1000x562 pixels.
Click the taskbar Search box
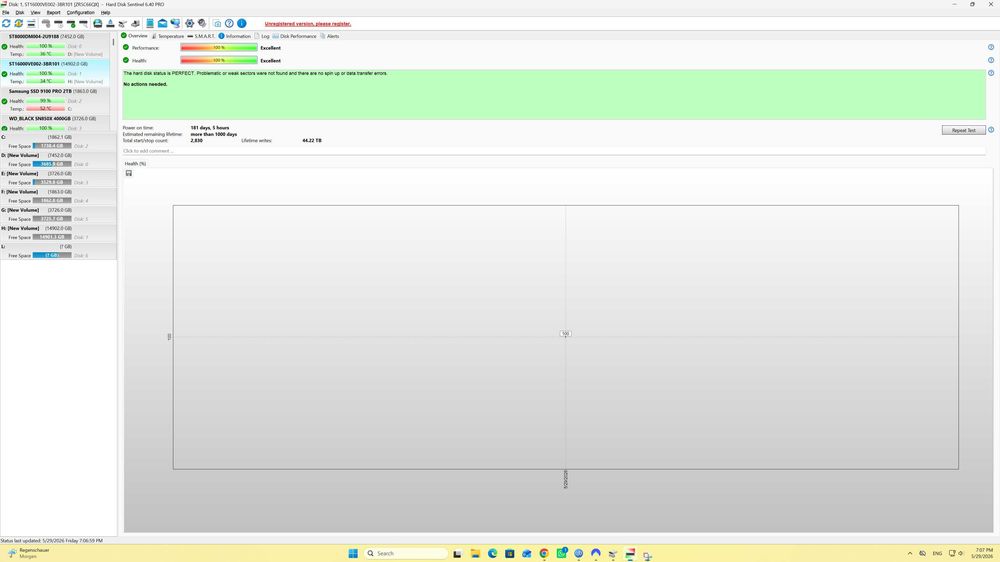pyautogui.click(x=406, y=553)
